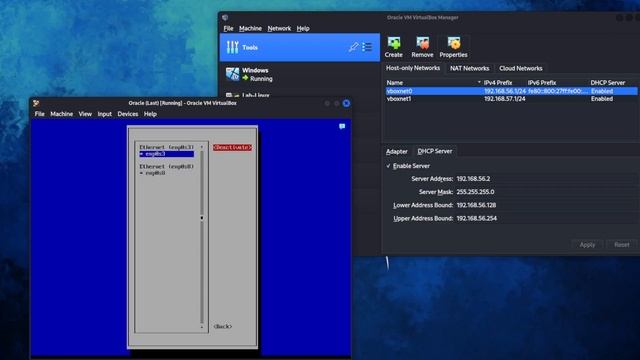Image resolution: width=640 pixels, height=360 pixels.
Task: Click the Lower Address Bound field
Action: (x=546, y=205)
